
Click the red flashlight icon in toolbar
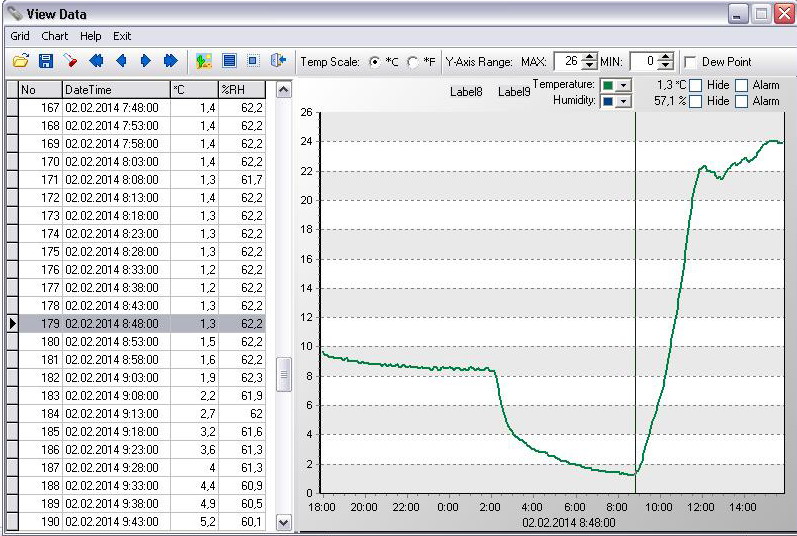tap(70, 61)
